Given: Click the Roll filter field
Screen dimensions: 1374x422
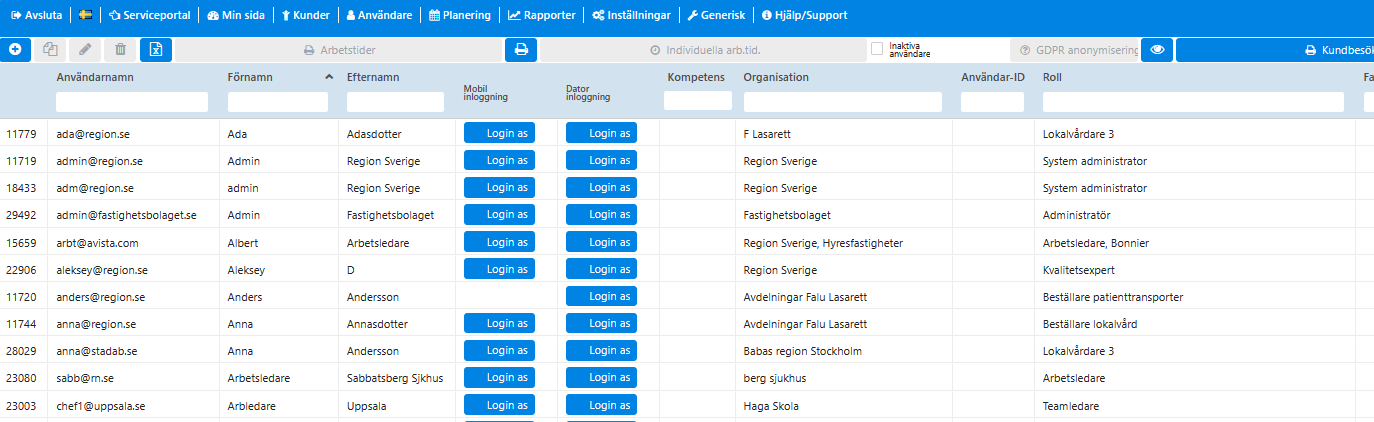Looking at the screenshot, I should (x=1193, y=102).
